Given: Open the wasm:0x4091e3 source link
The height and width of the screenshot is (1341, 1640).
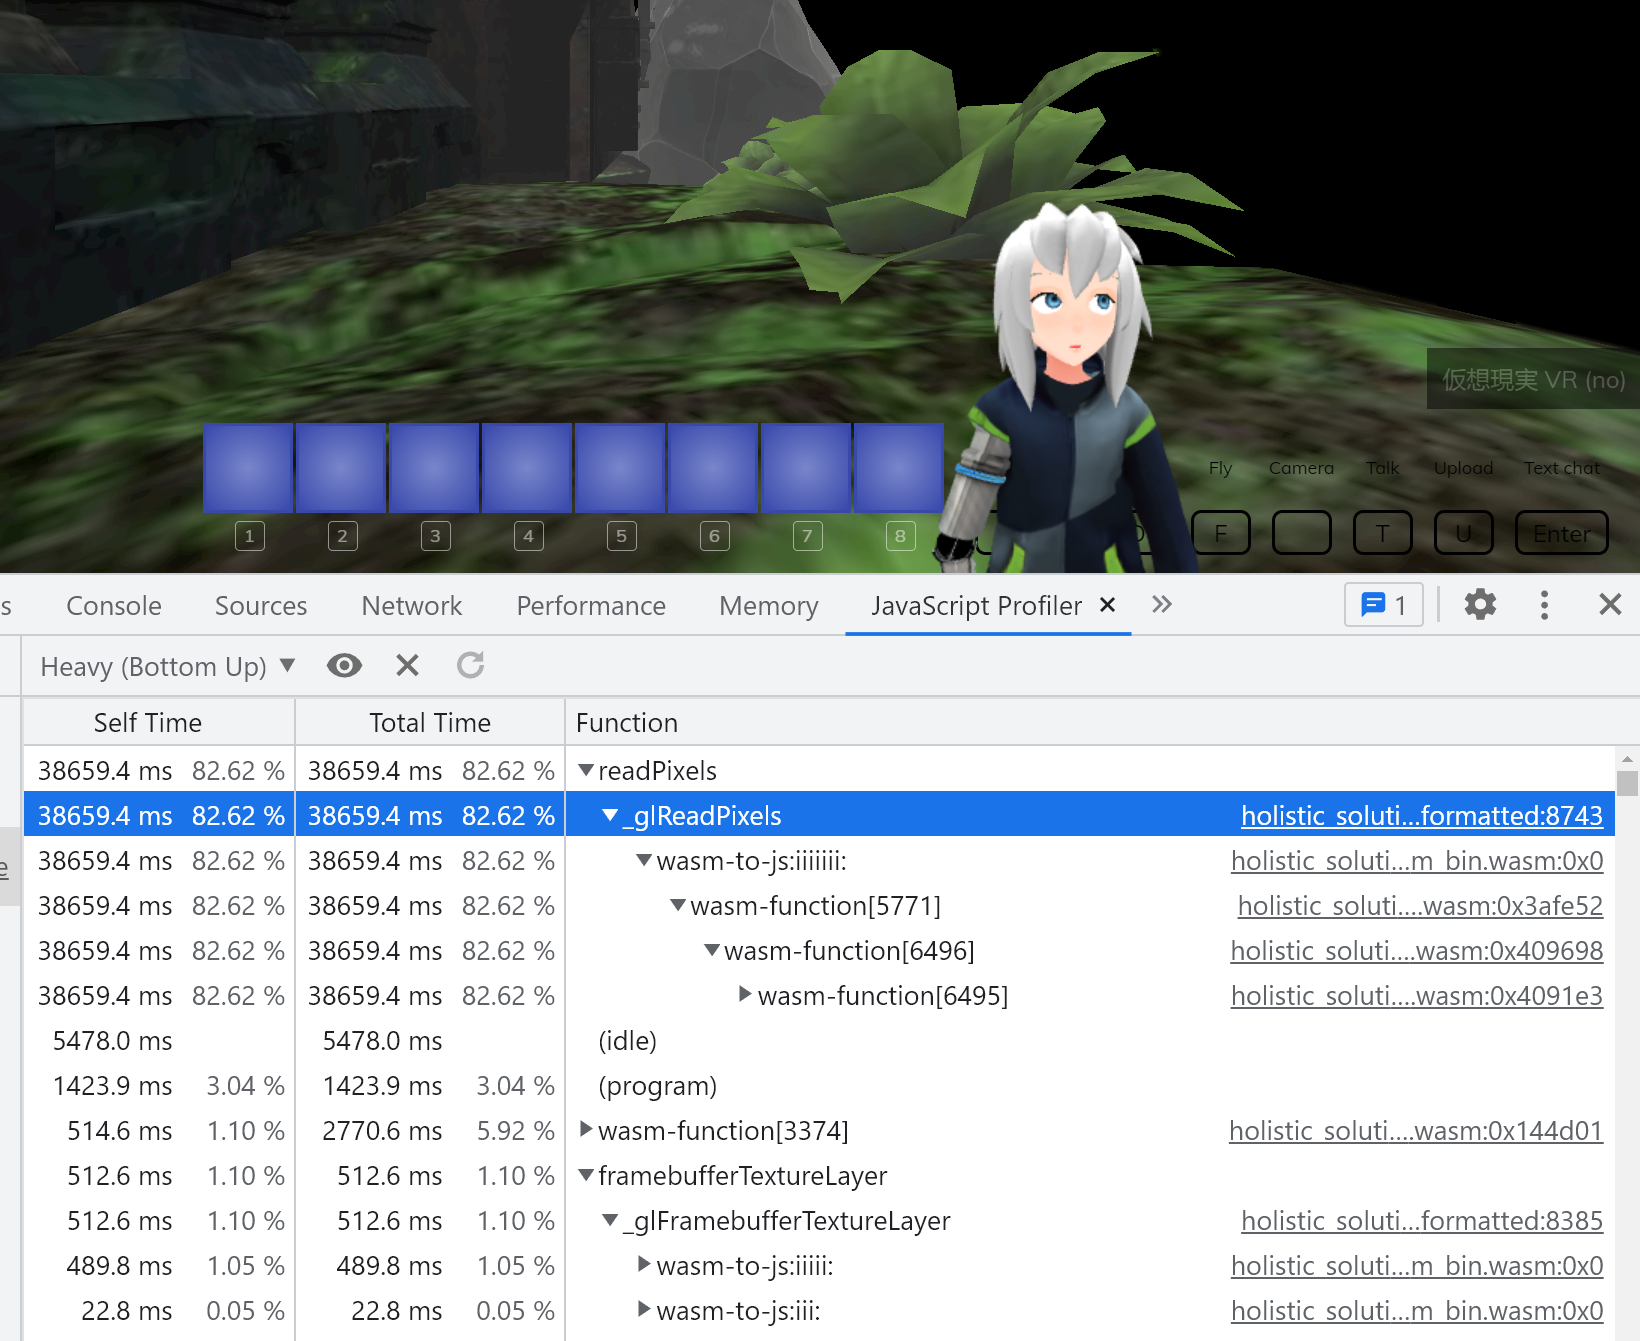Looking at the screenshot, I should point(1417,996).
